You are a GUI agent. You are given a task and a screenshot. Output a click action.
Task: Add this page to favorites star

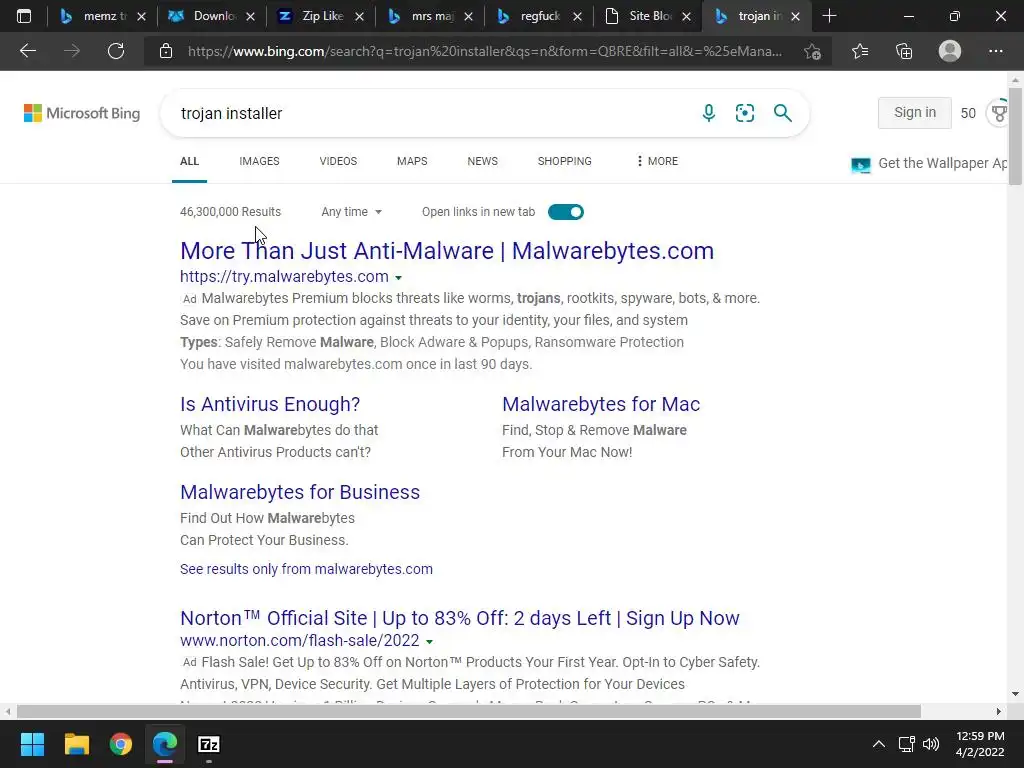click(812, 51)
